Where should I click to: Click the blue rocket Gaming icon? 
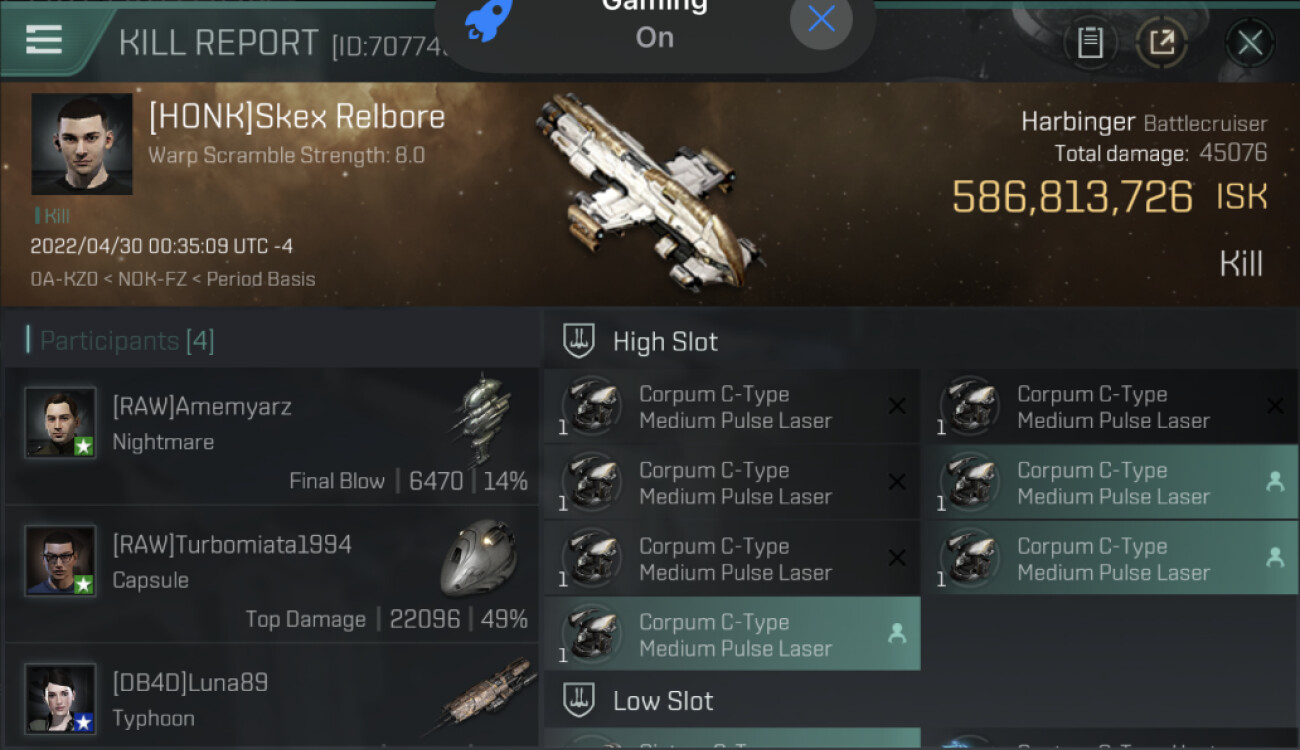[x=490, y=20]
